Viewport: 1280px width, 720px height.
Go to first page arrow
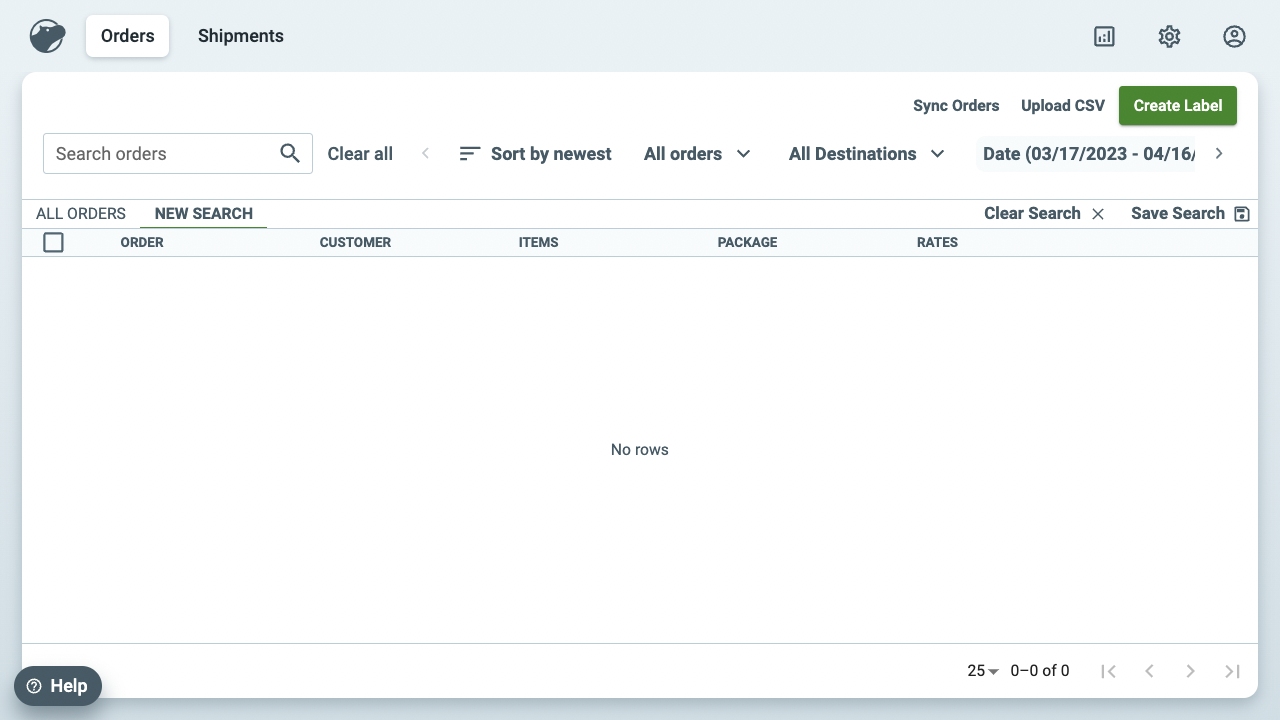coord(1108,671)
